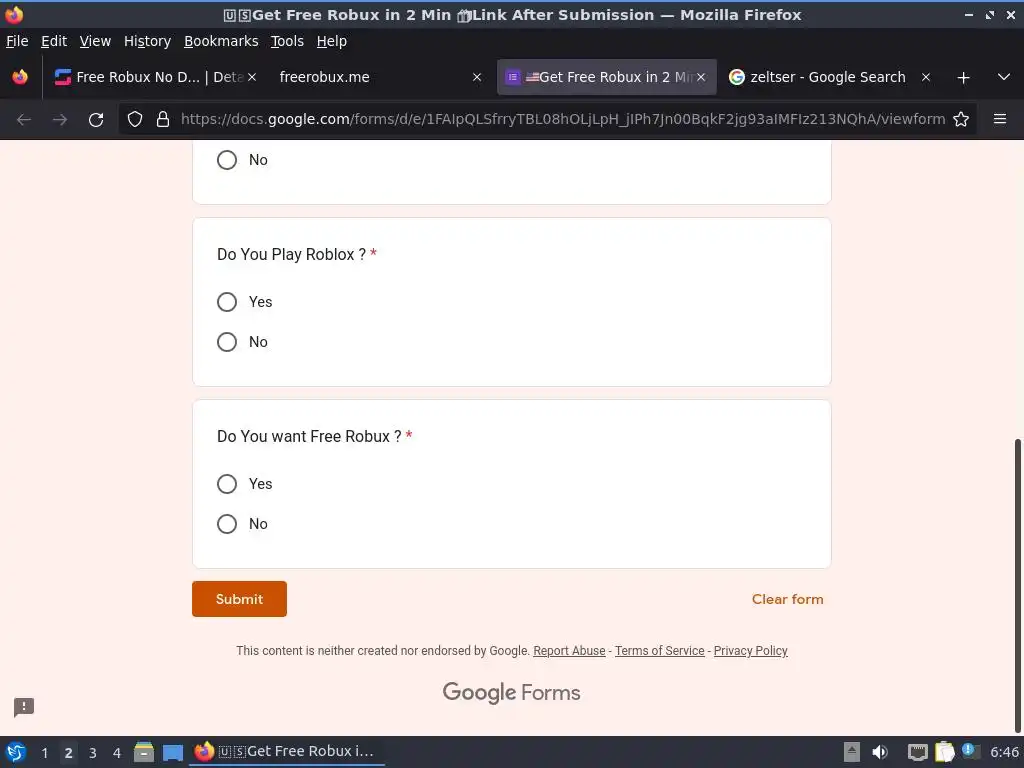Select Yes for Do You Play Roblox
Image resolution: width=1024 pixels, height=768 pixels.
pos(227,302)
